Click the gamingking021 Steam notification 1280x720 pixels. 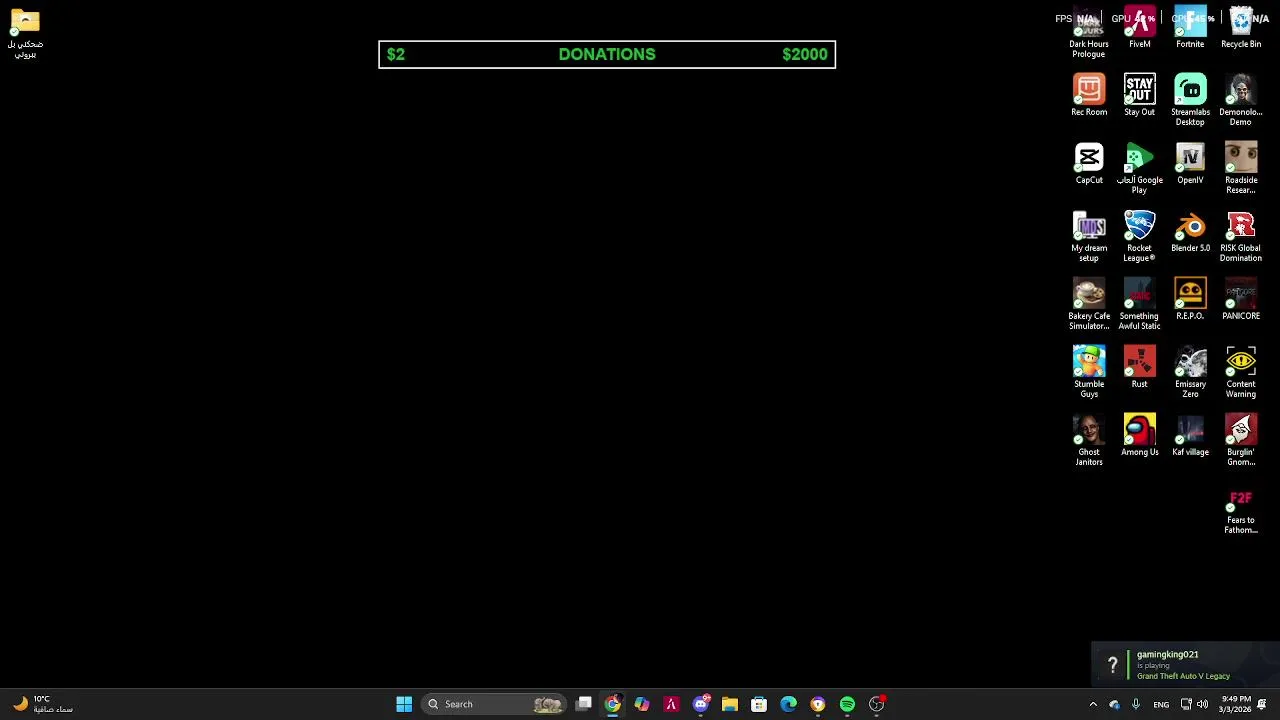(1185, 665)
